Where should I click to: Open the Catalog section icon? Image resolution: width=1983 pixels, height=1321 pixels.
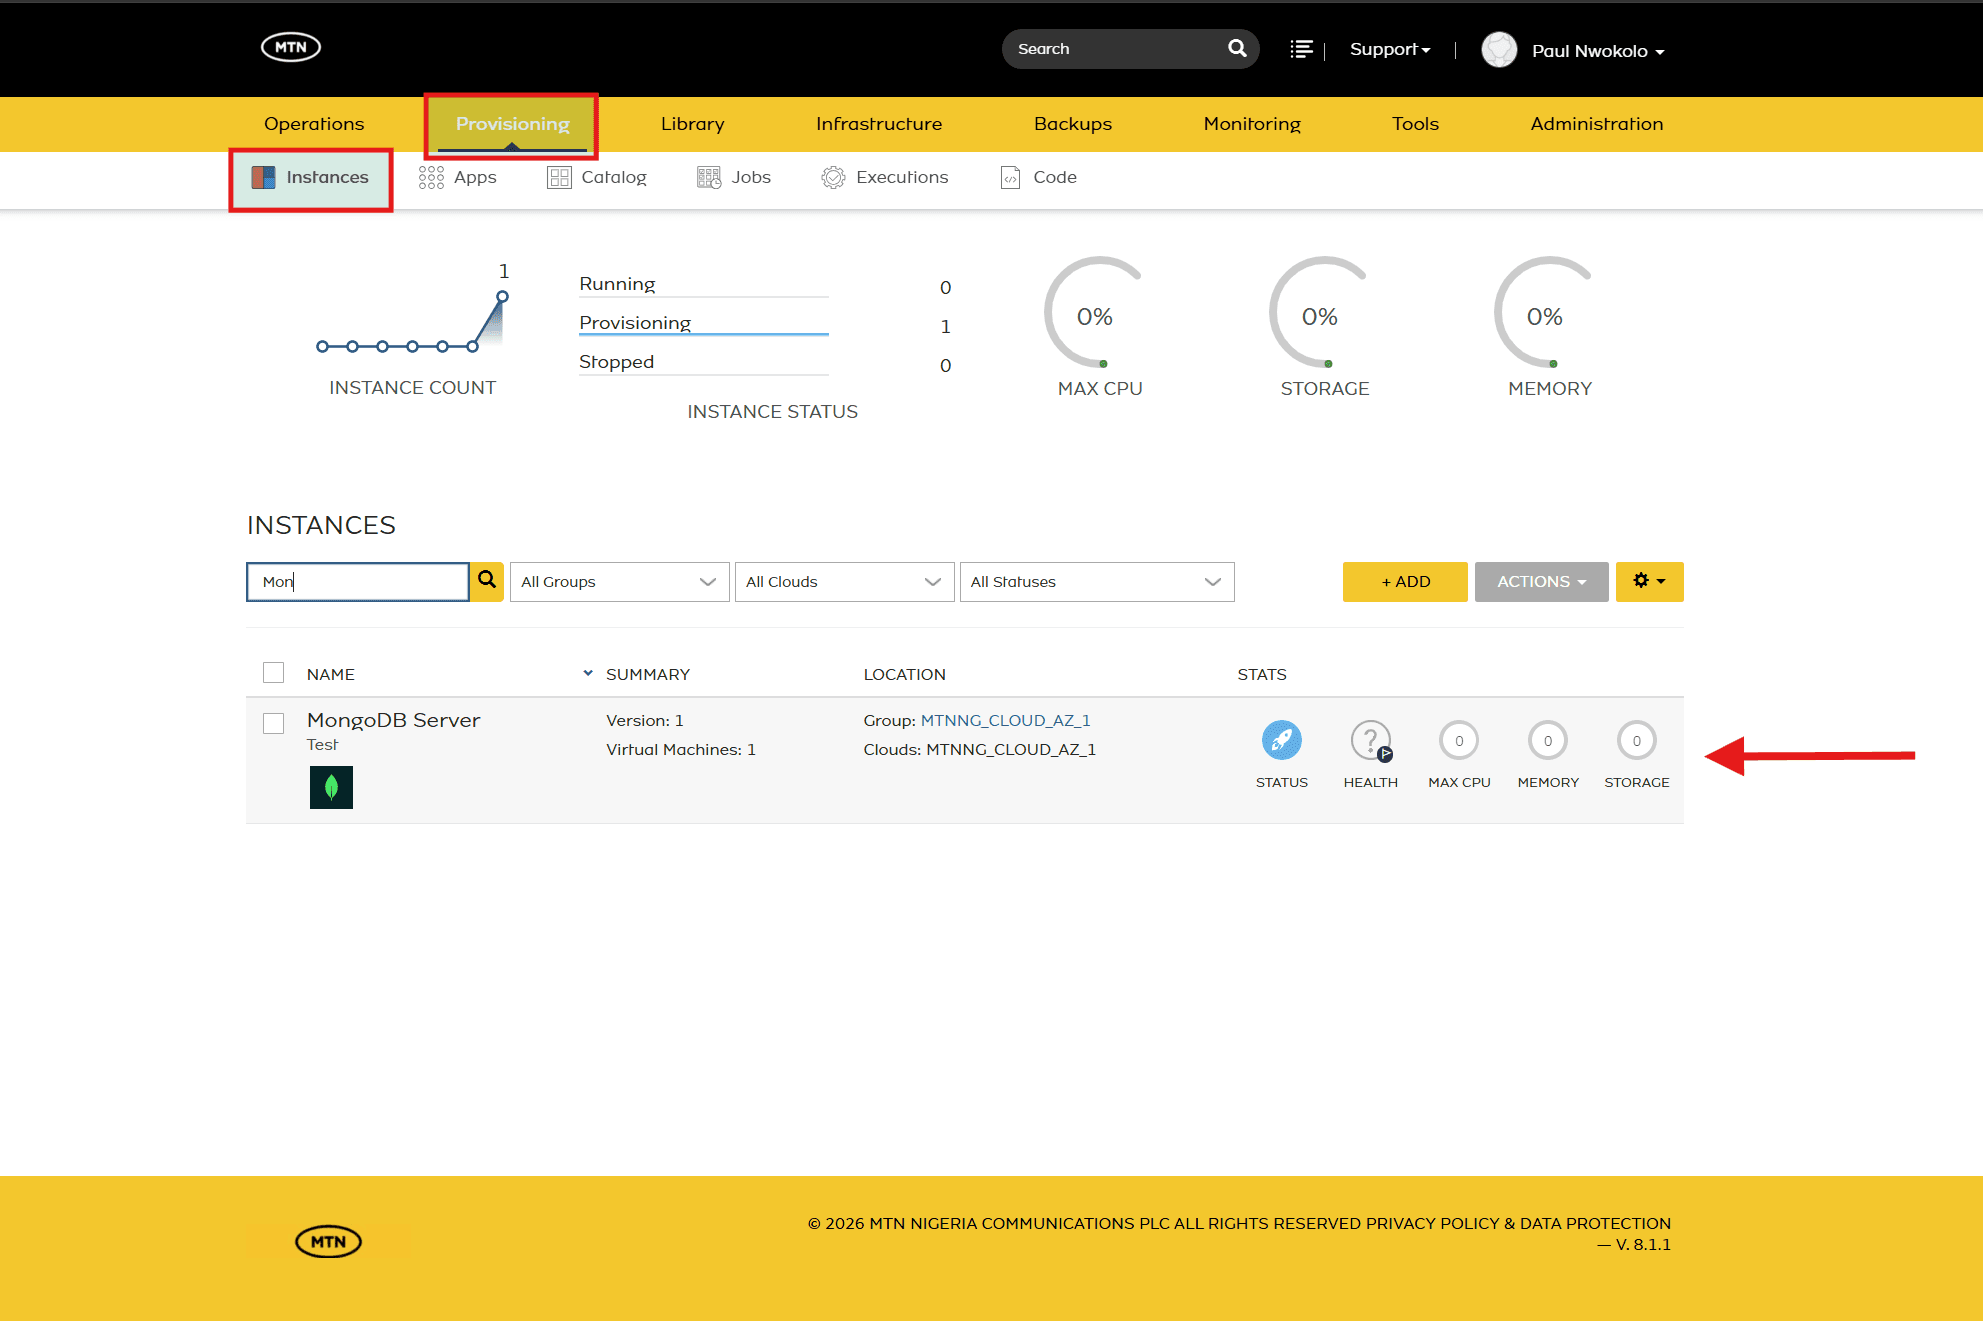click(x=559, y=177)
